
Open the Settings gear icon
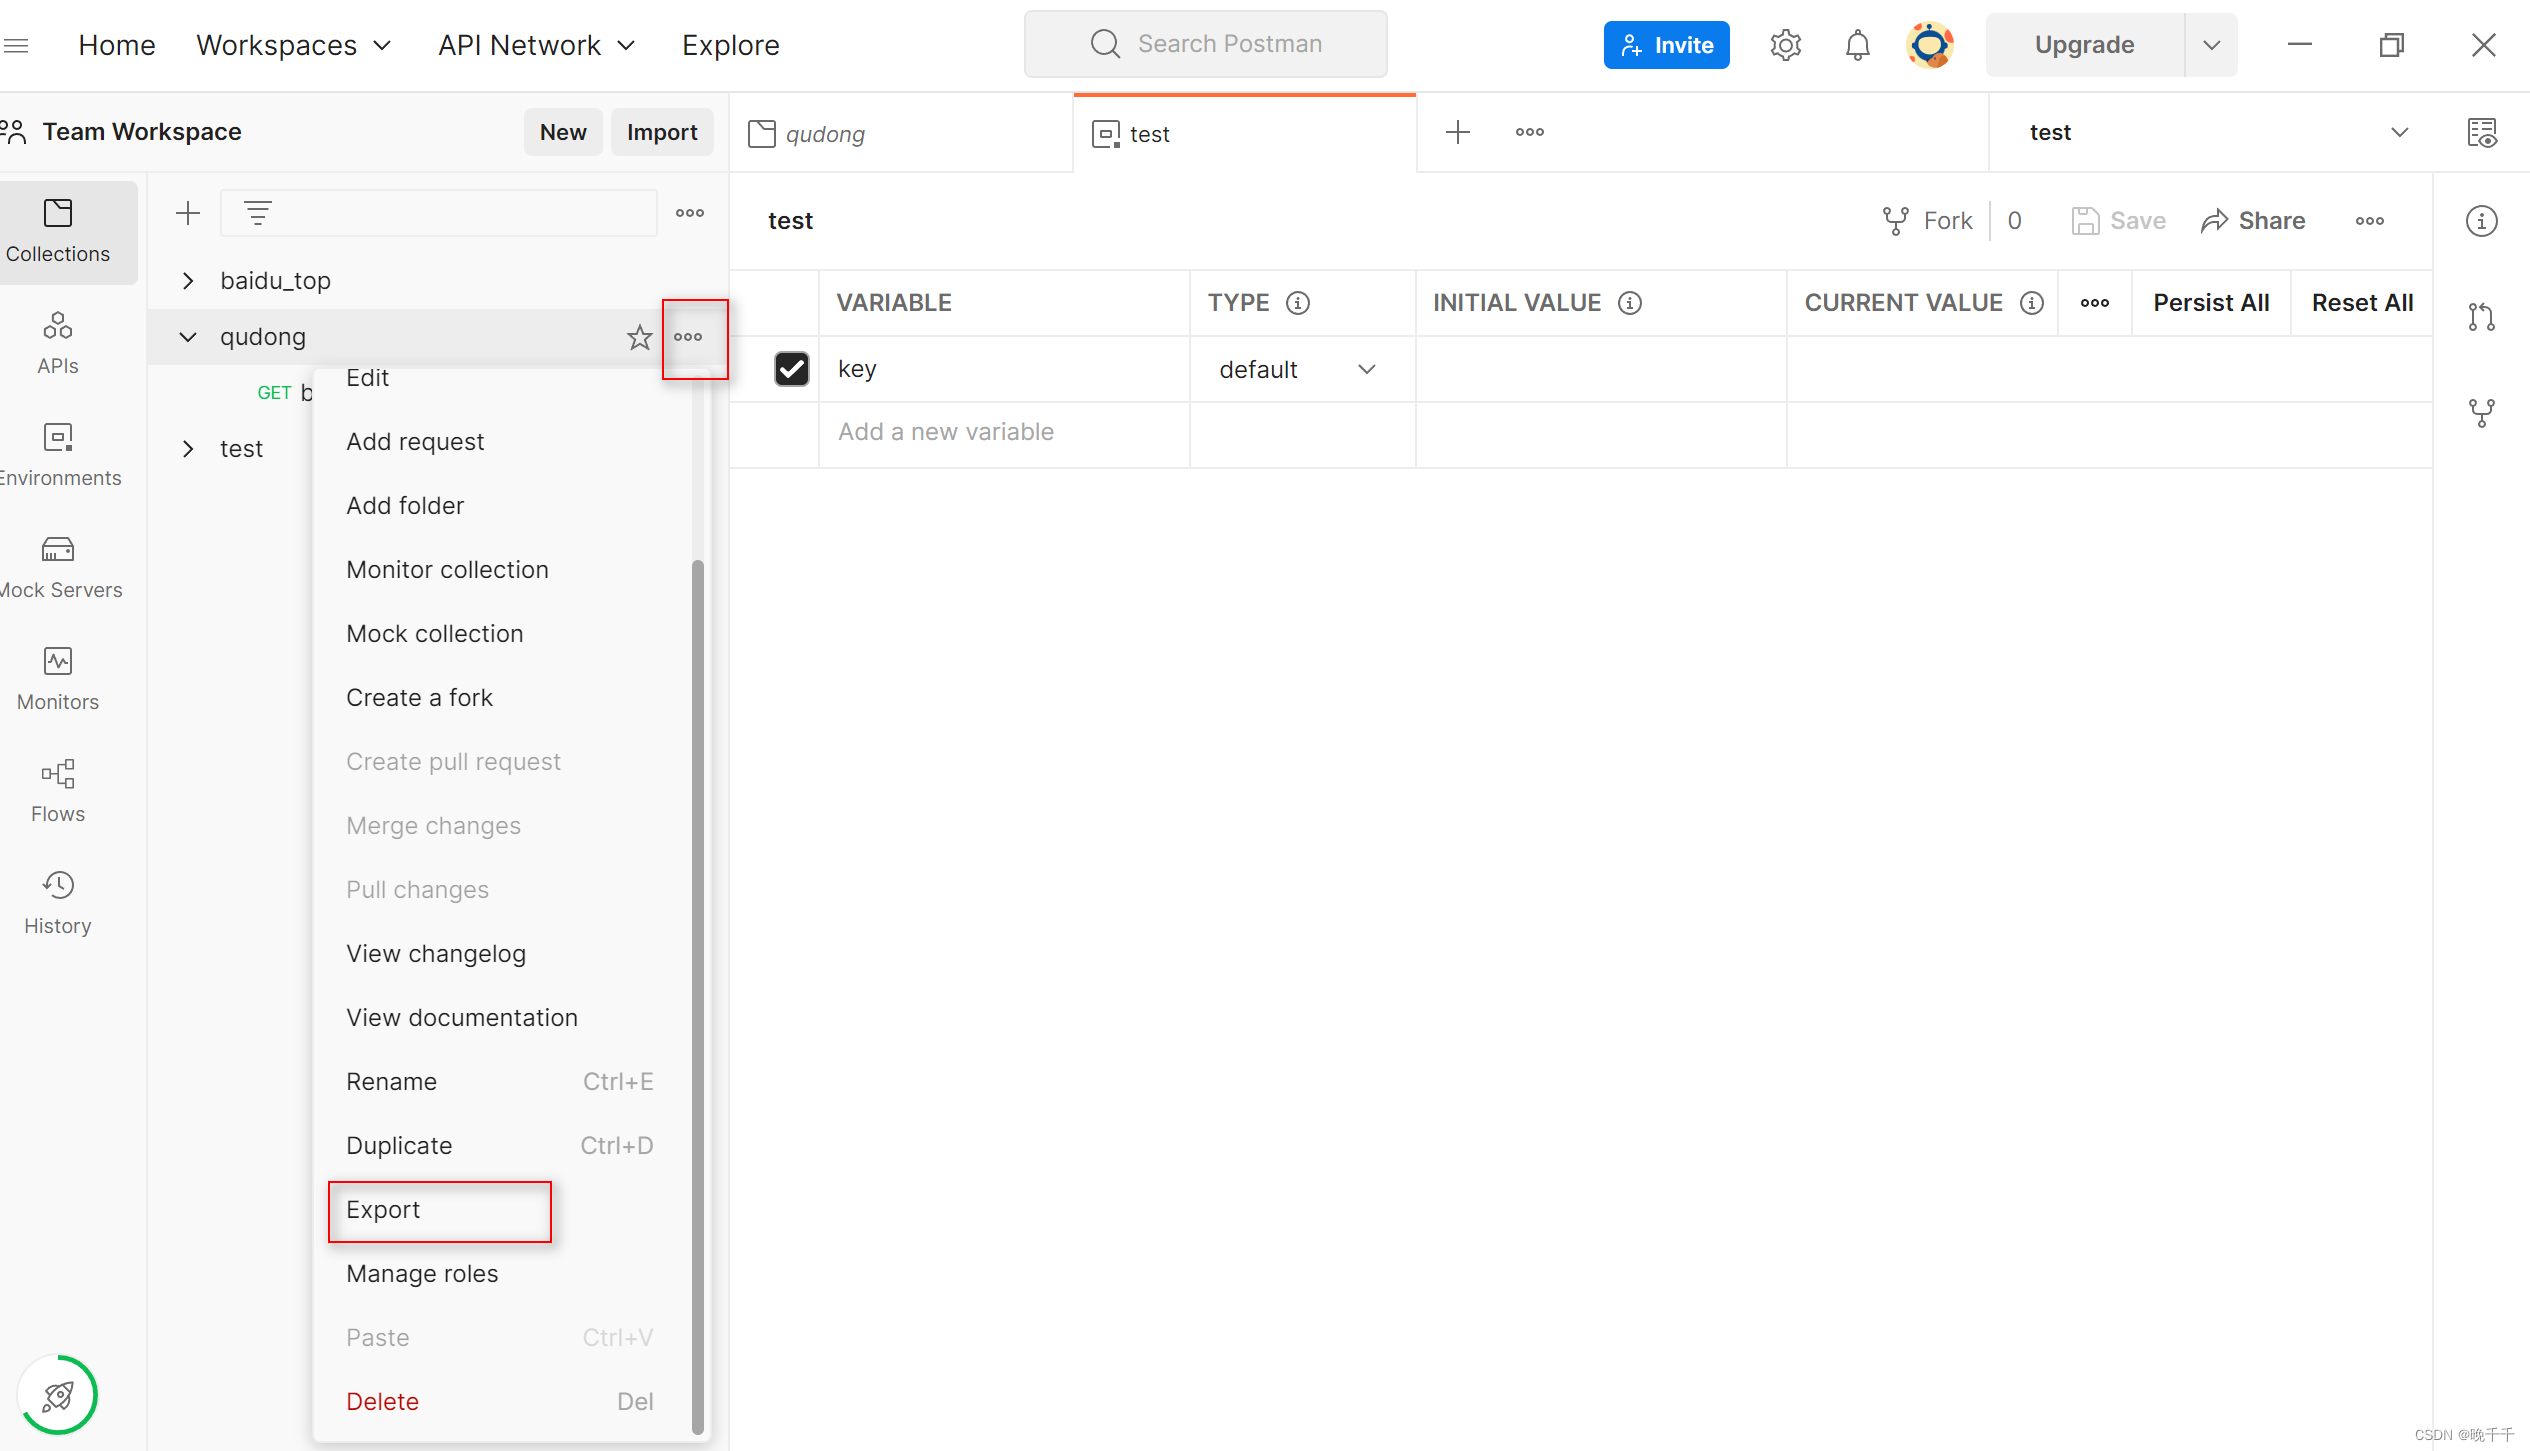pos(1785,45)
